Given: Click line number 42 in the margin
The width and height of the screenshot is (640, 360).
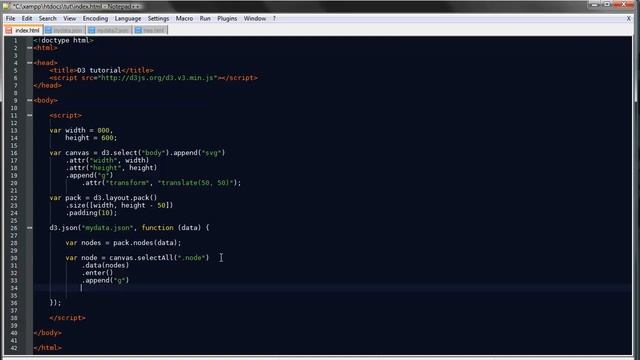Looking at the screenshot, I should [14, 348].
